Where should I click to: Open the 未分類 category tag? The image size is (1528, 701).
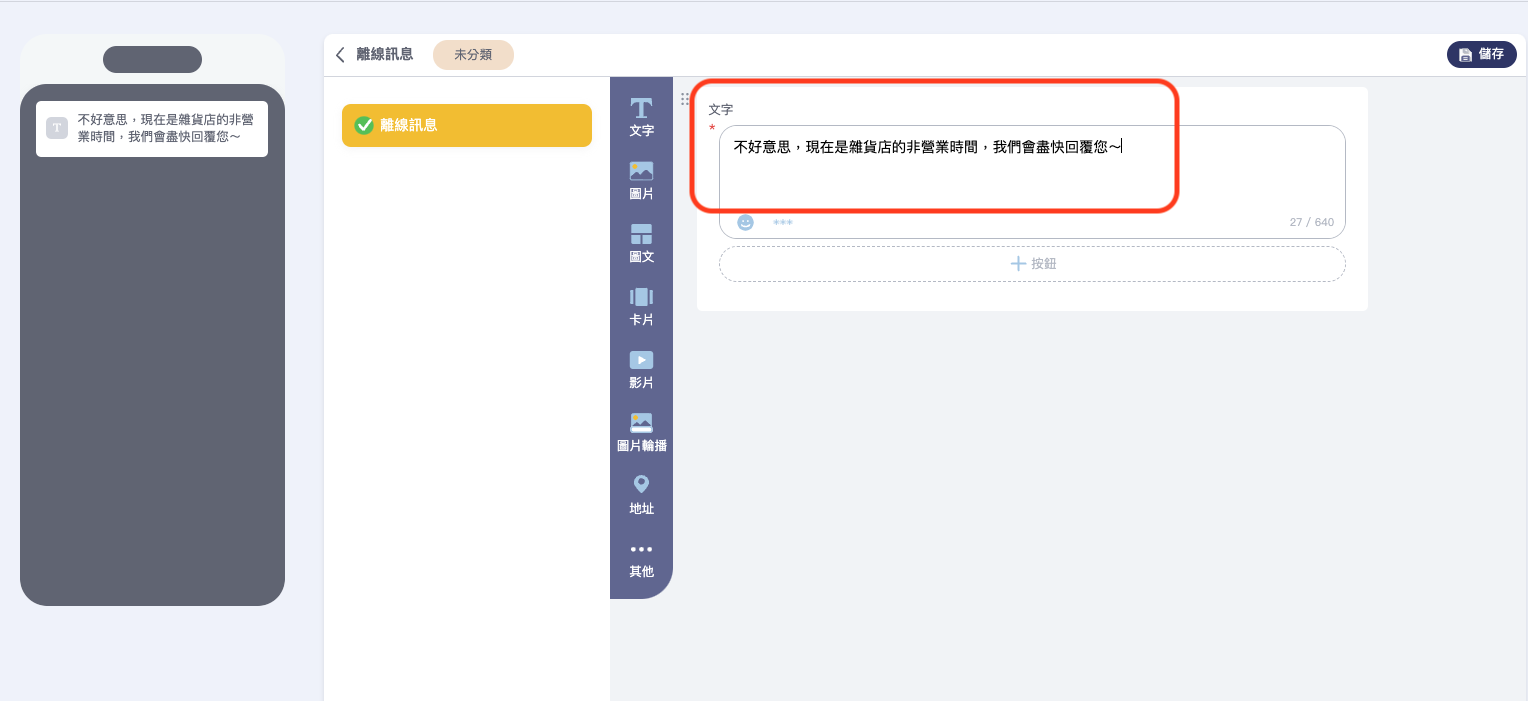473,55
